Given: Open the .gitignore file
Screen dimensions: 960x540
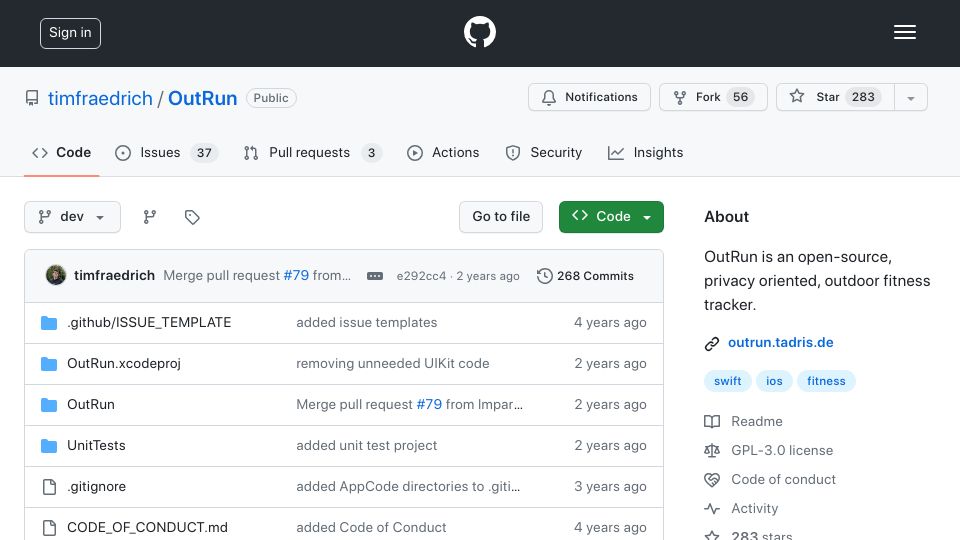Looking at the screenshot, I should coord(96,487).
